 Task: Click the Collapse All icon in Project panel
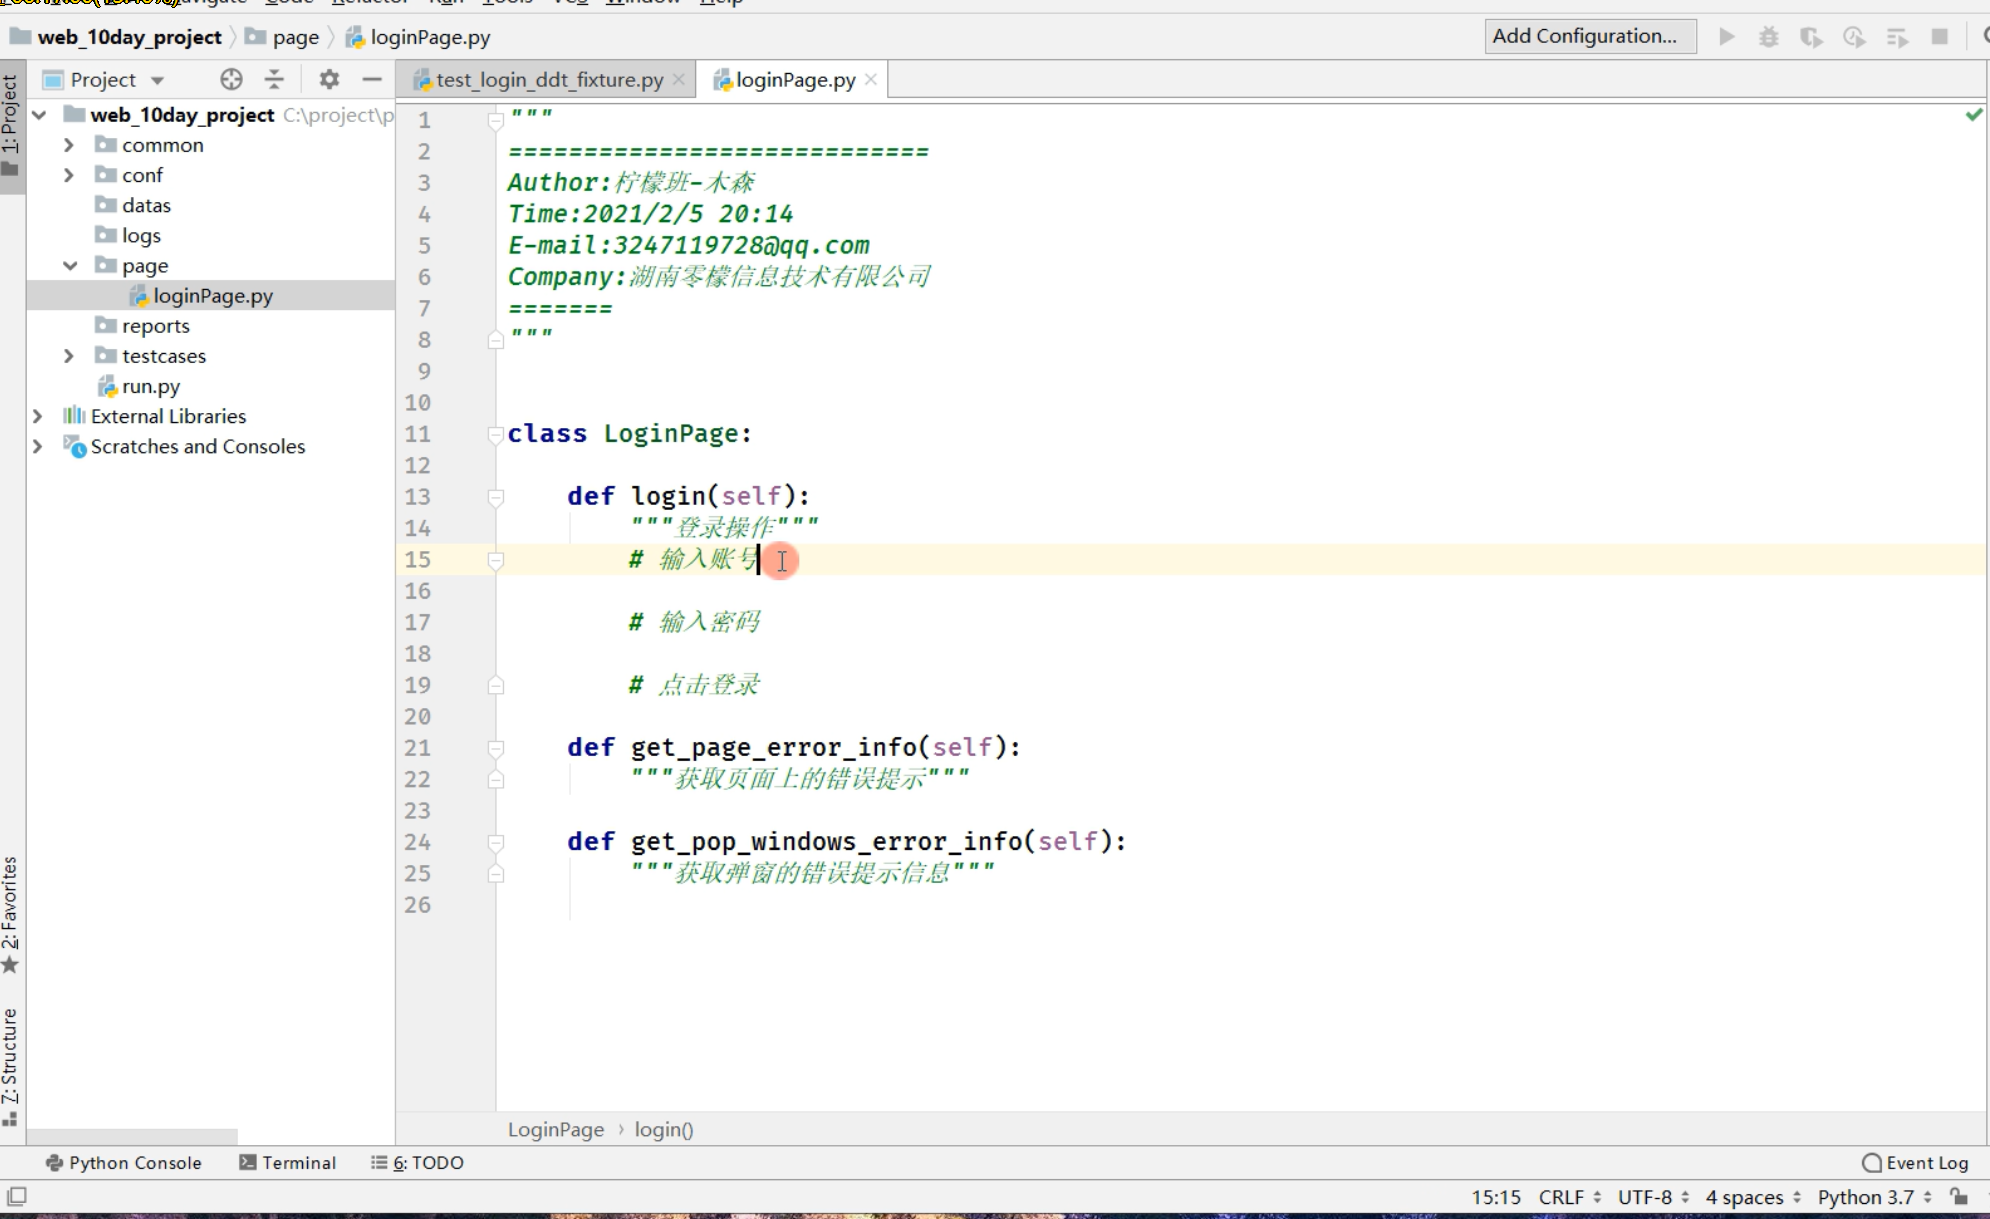[x=274, y=79]
